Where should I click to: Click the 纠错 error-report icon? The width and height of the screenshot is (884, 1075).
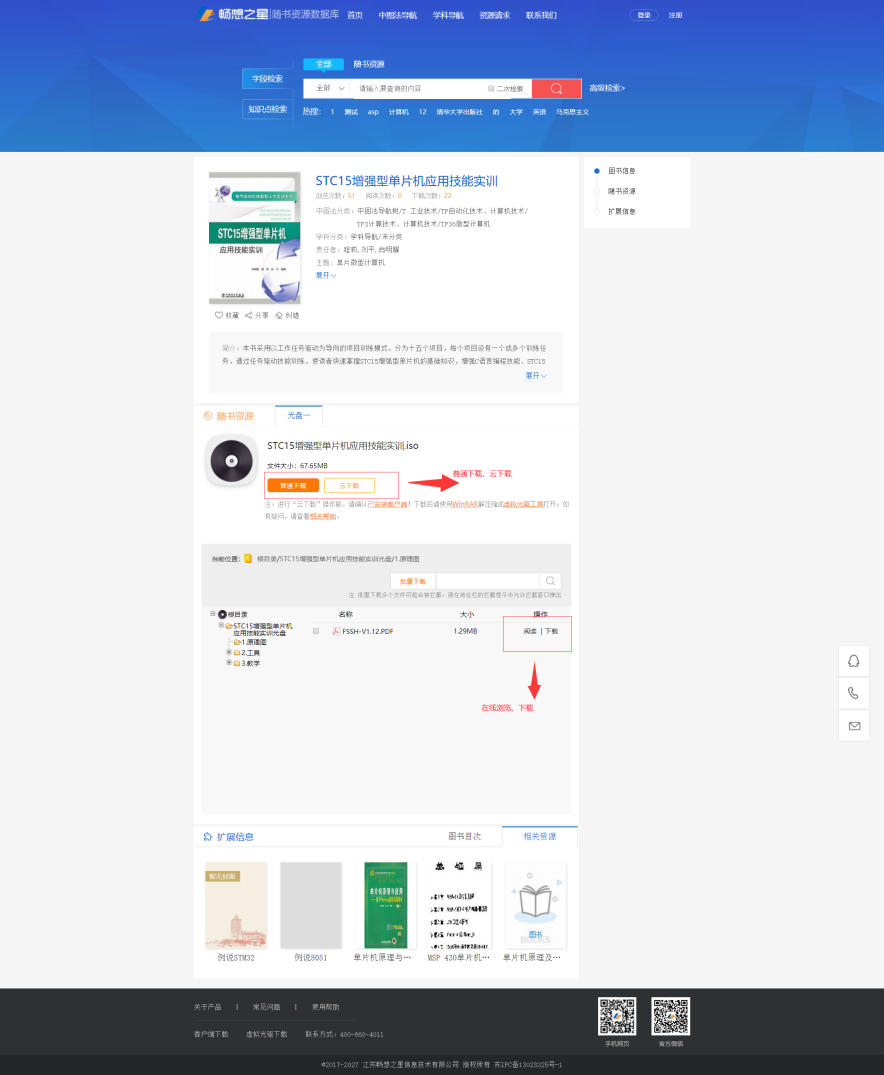point(279,315)
